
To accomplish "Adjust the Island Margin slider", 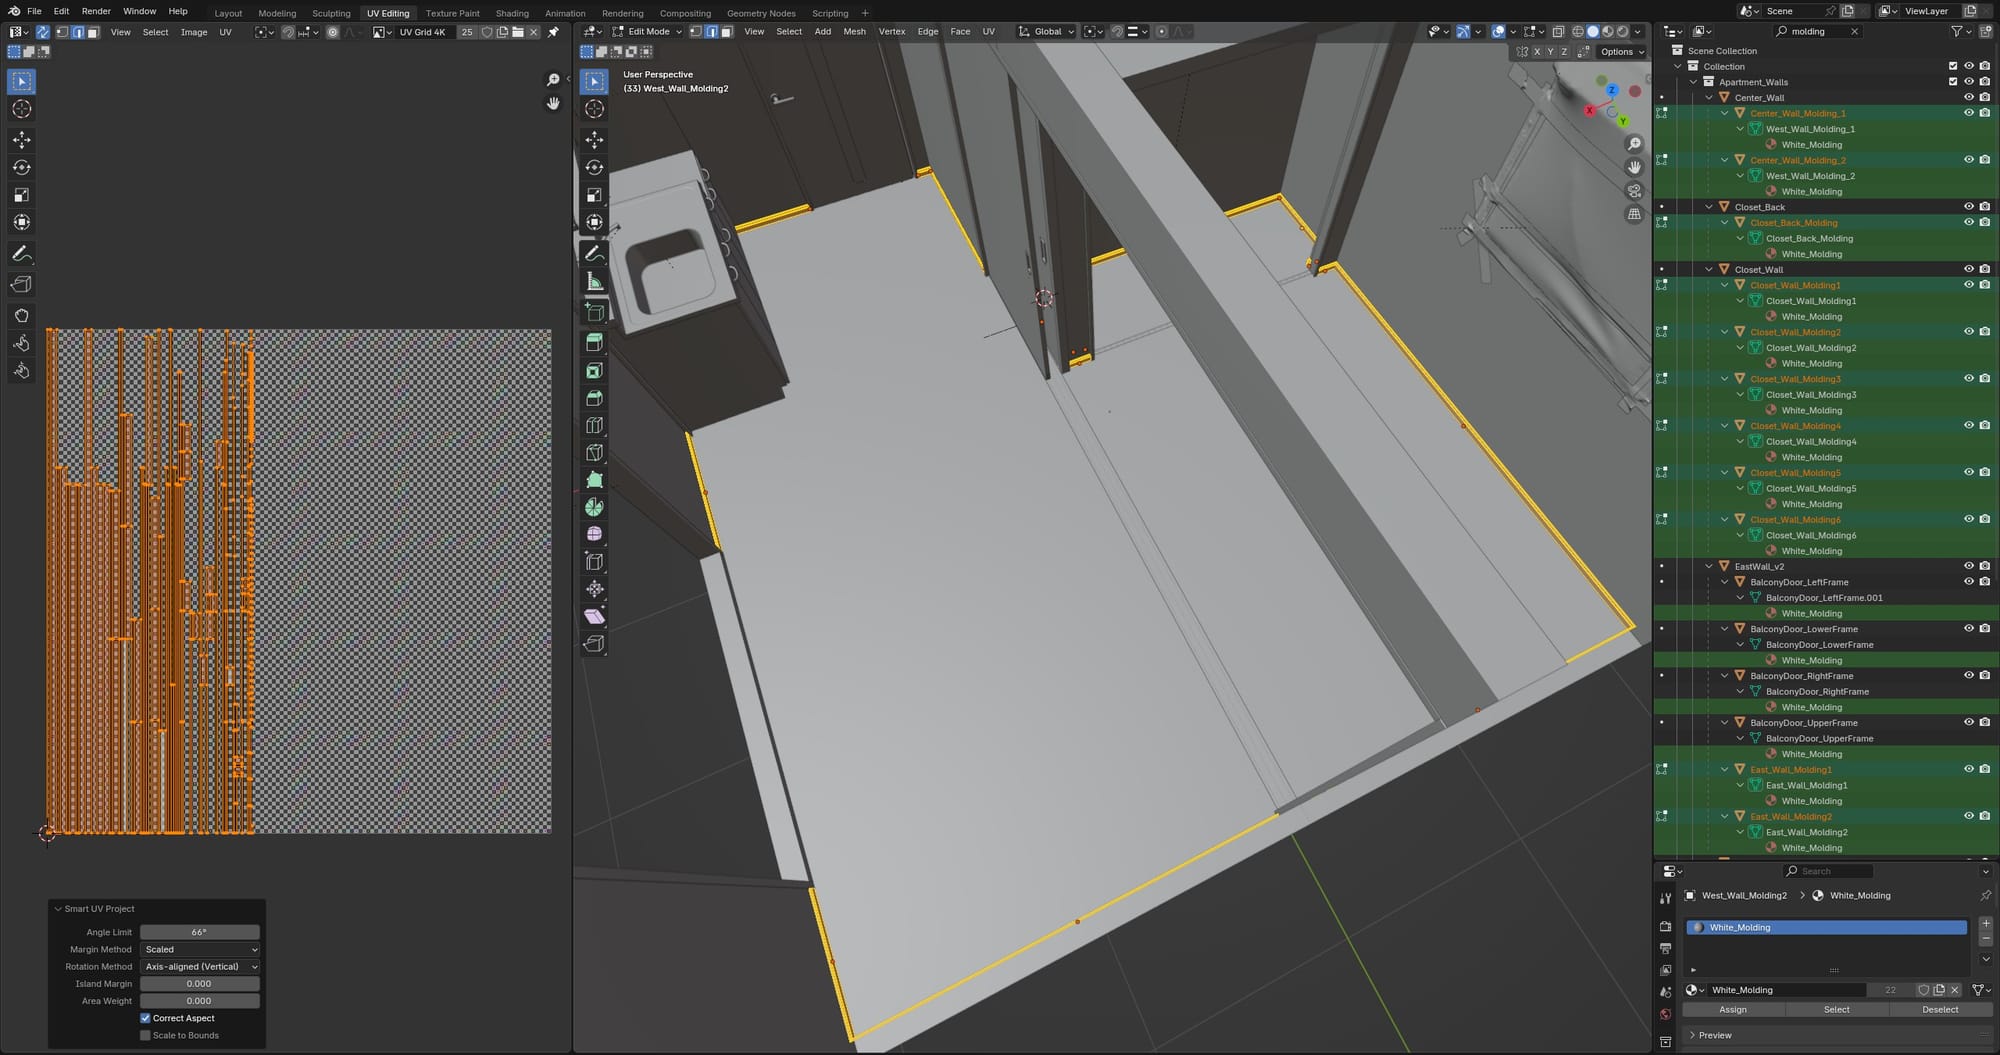I will 200,984.
